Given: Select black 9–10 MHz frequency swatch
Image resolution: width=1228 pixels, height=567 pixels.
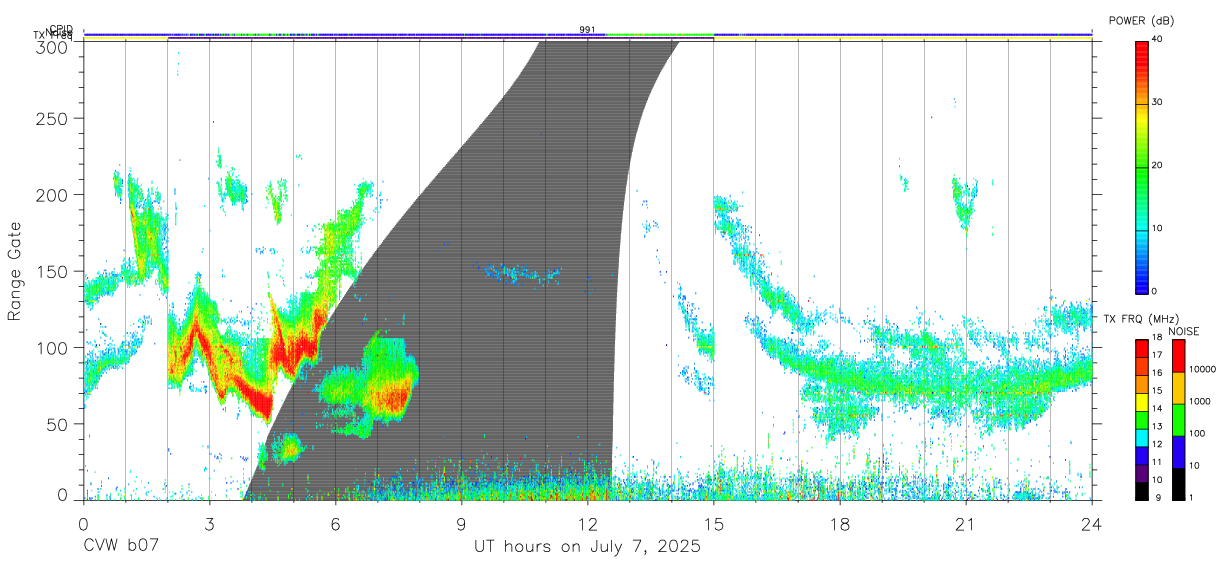Looking at the screenshot, I should (x=1141, y=490).
